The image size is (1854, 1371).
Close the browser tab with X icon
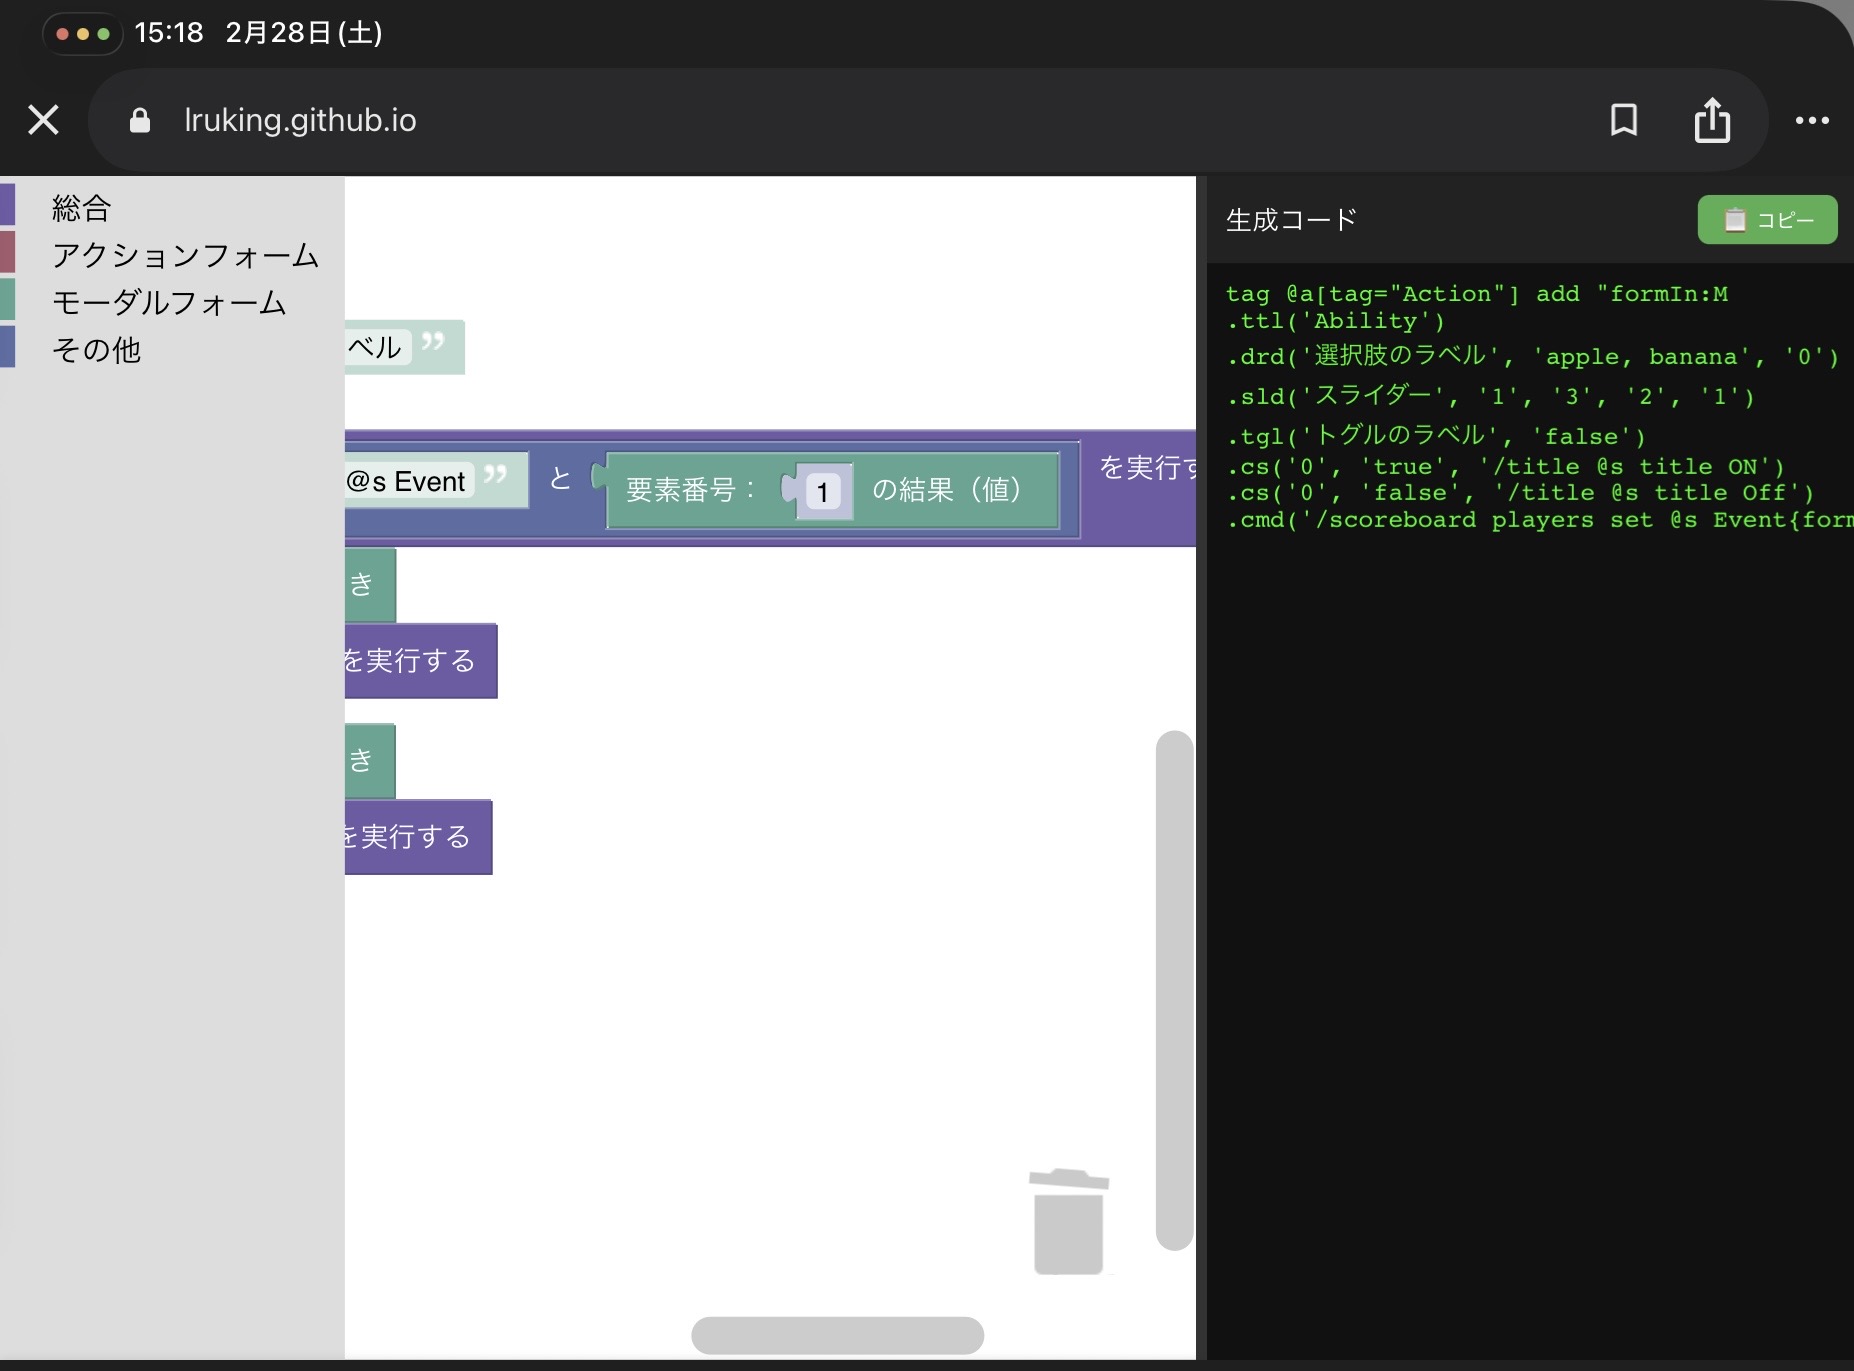43,120
